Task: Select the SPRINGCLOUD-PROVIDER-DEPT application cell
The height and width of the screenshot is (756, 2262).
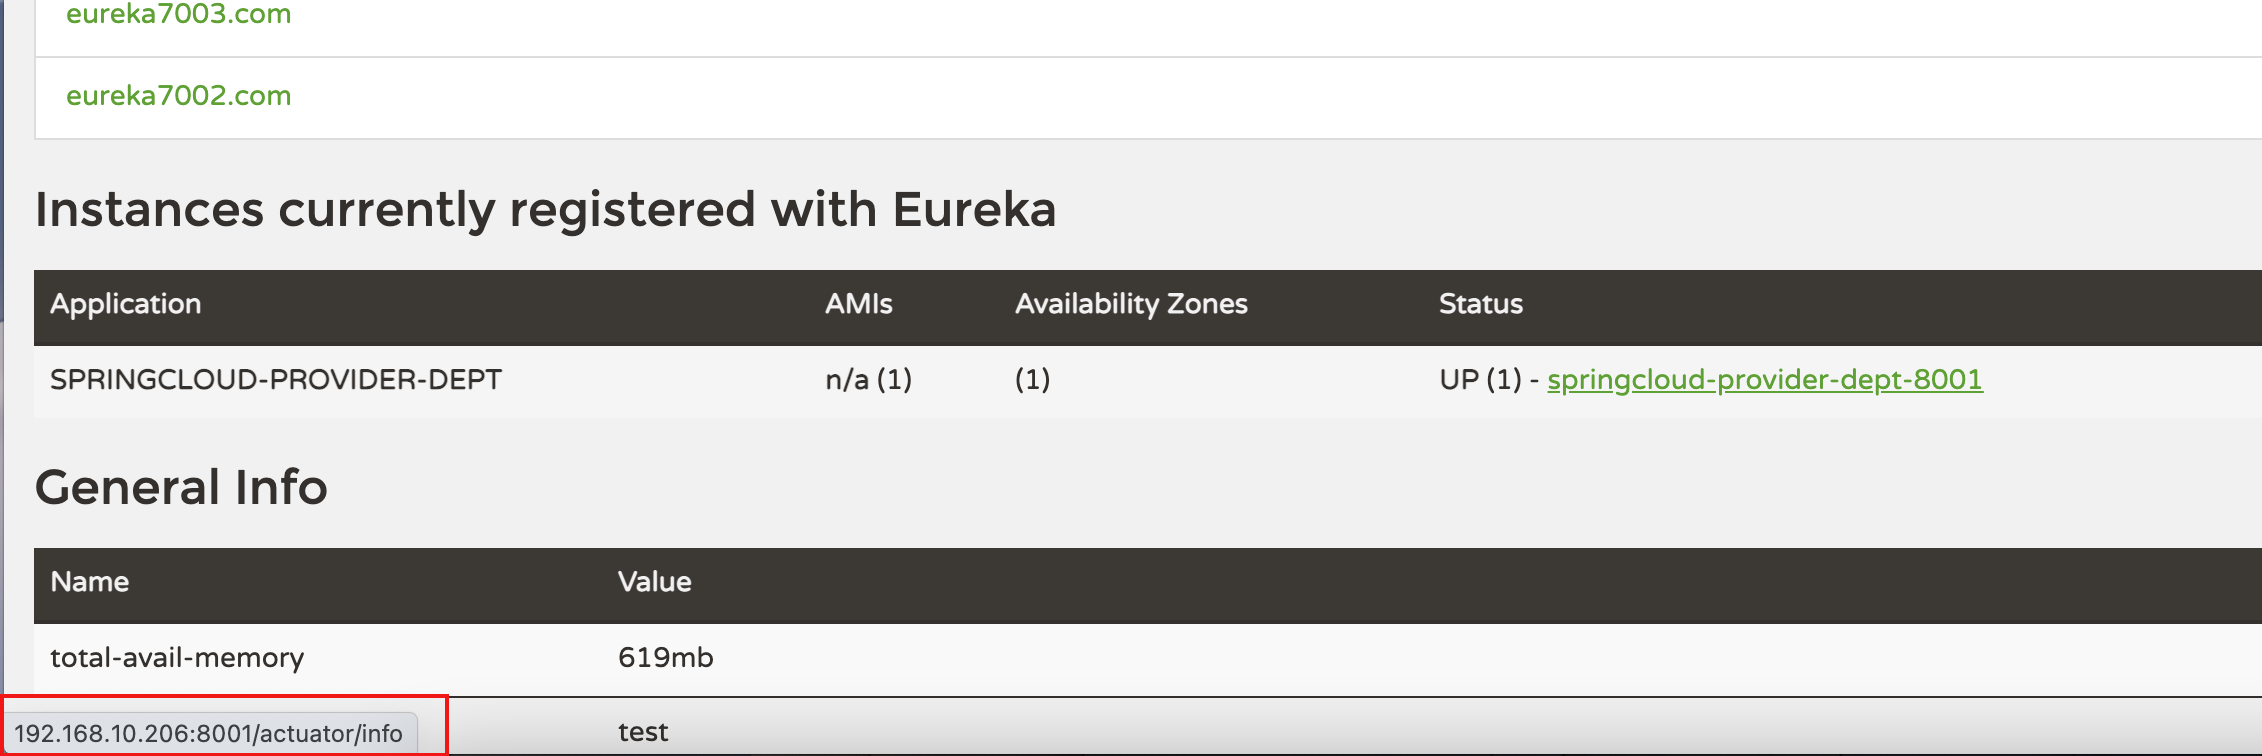Action: coord(276,380)
